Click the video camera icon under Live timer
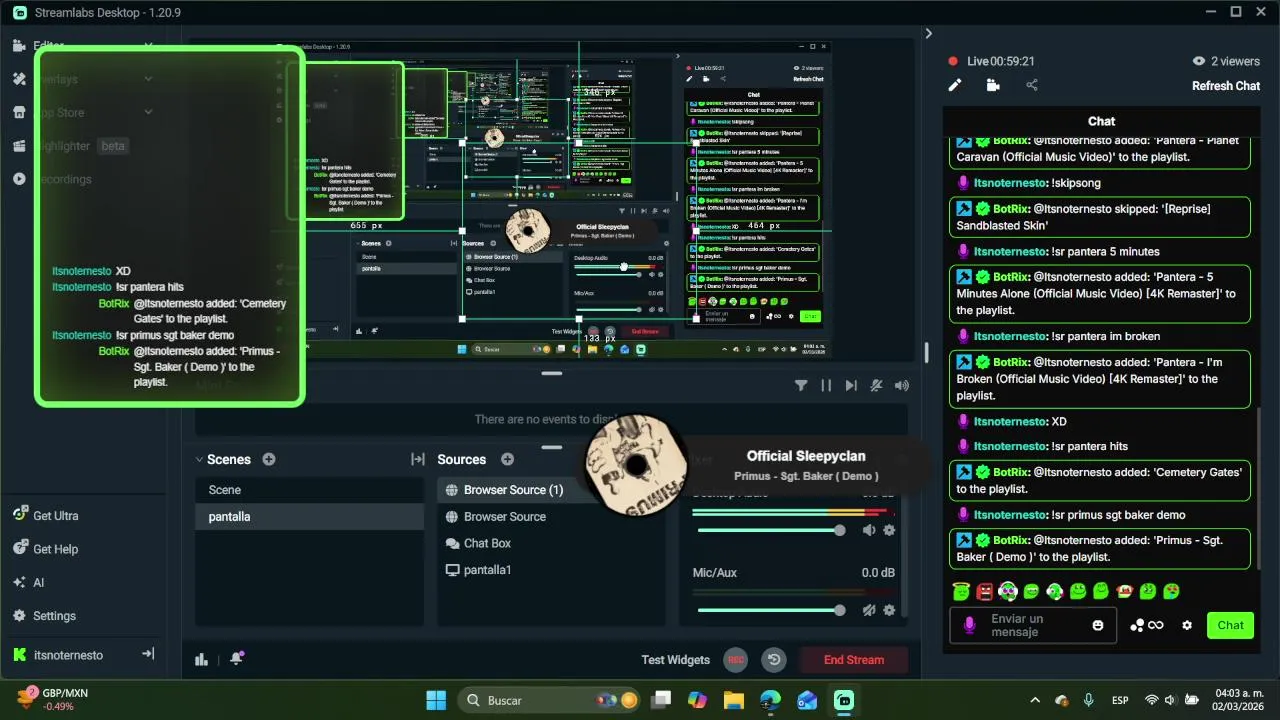This screenshot has height=720, width=1280. pos(993,86)
